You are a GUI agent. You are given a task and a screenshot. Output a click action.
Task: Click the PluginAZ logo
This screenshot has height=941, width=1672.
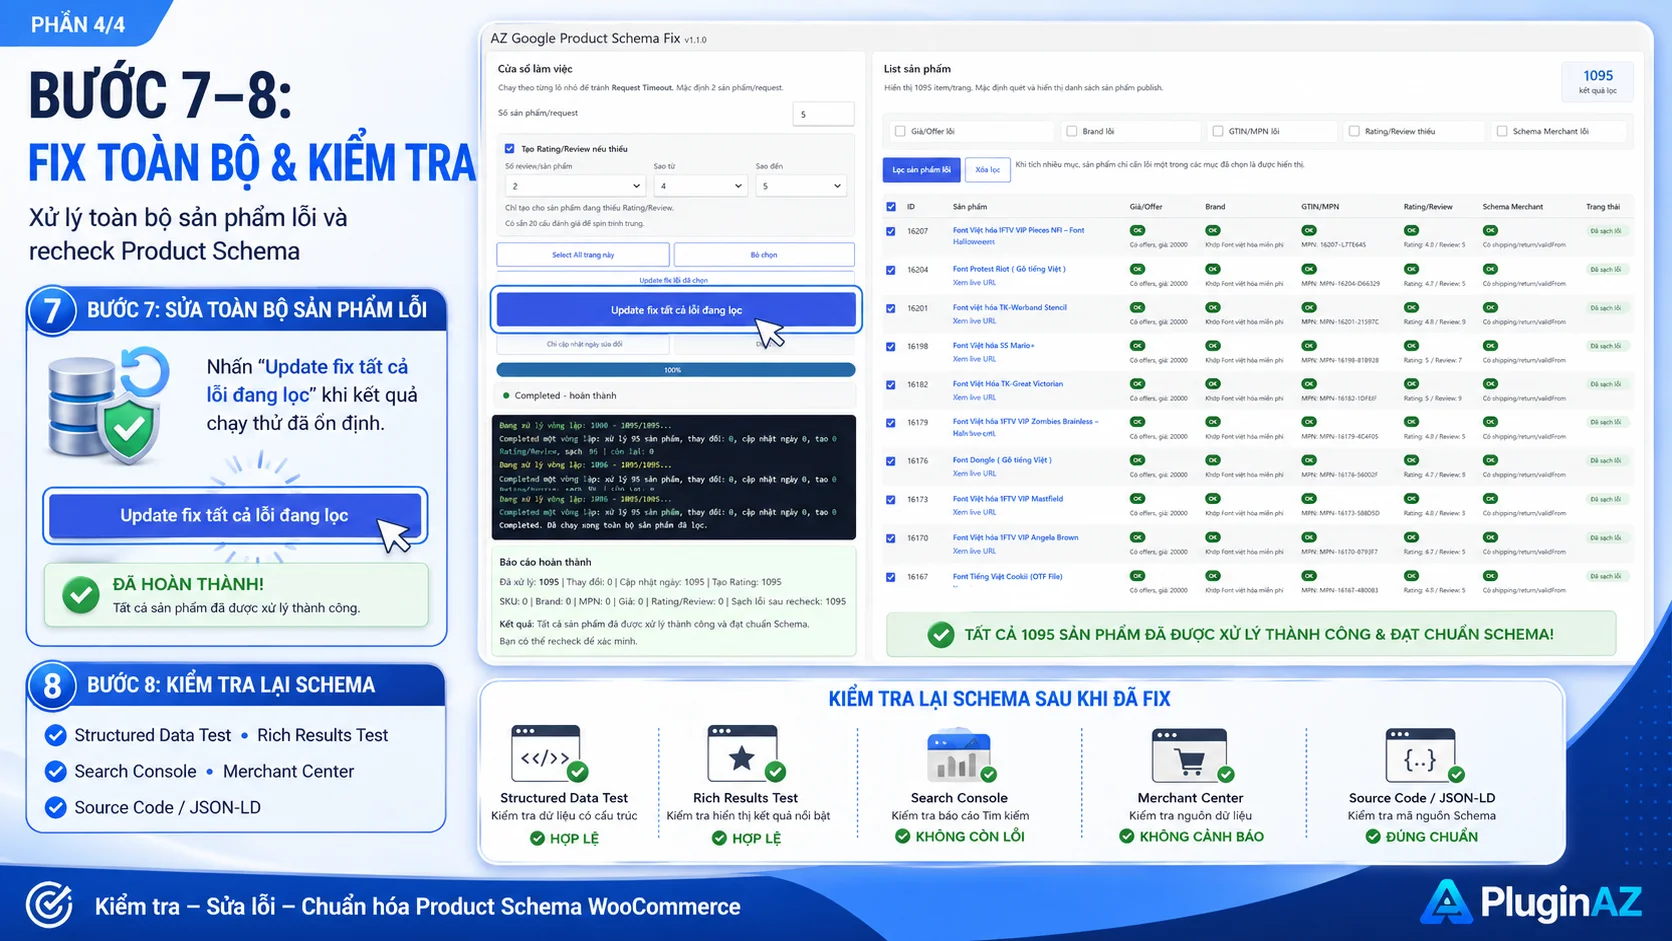pyautogui.click(x=1531, y=902)
